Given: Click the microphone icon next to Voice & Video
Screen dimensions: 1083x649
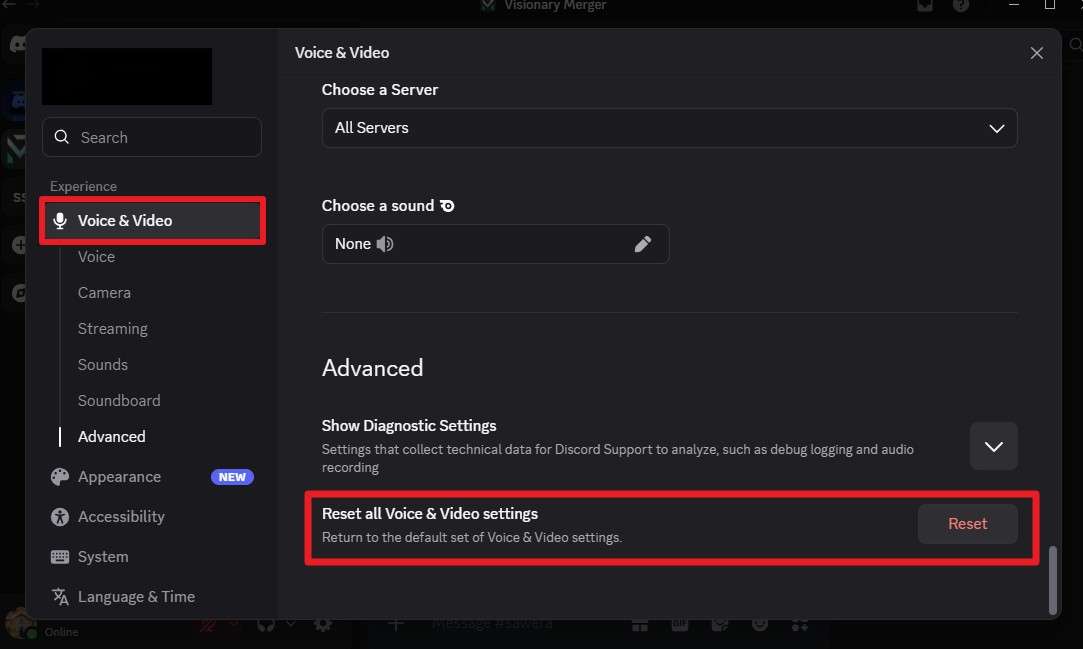Looking at the screenshot, I should (60, 220).
